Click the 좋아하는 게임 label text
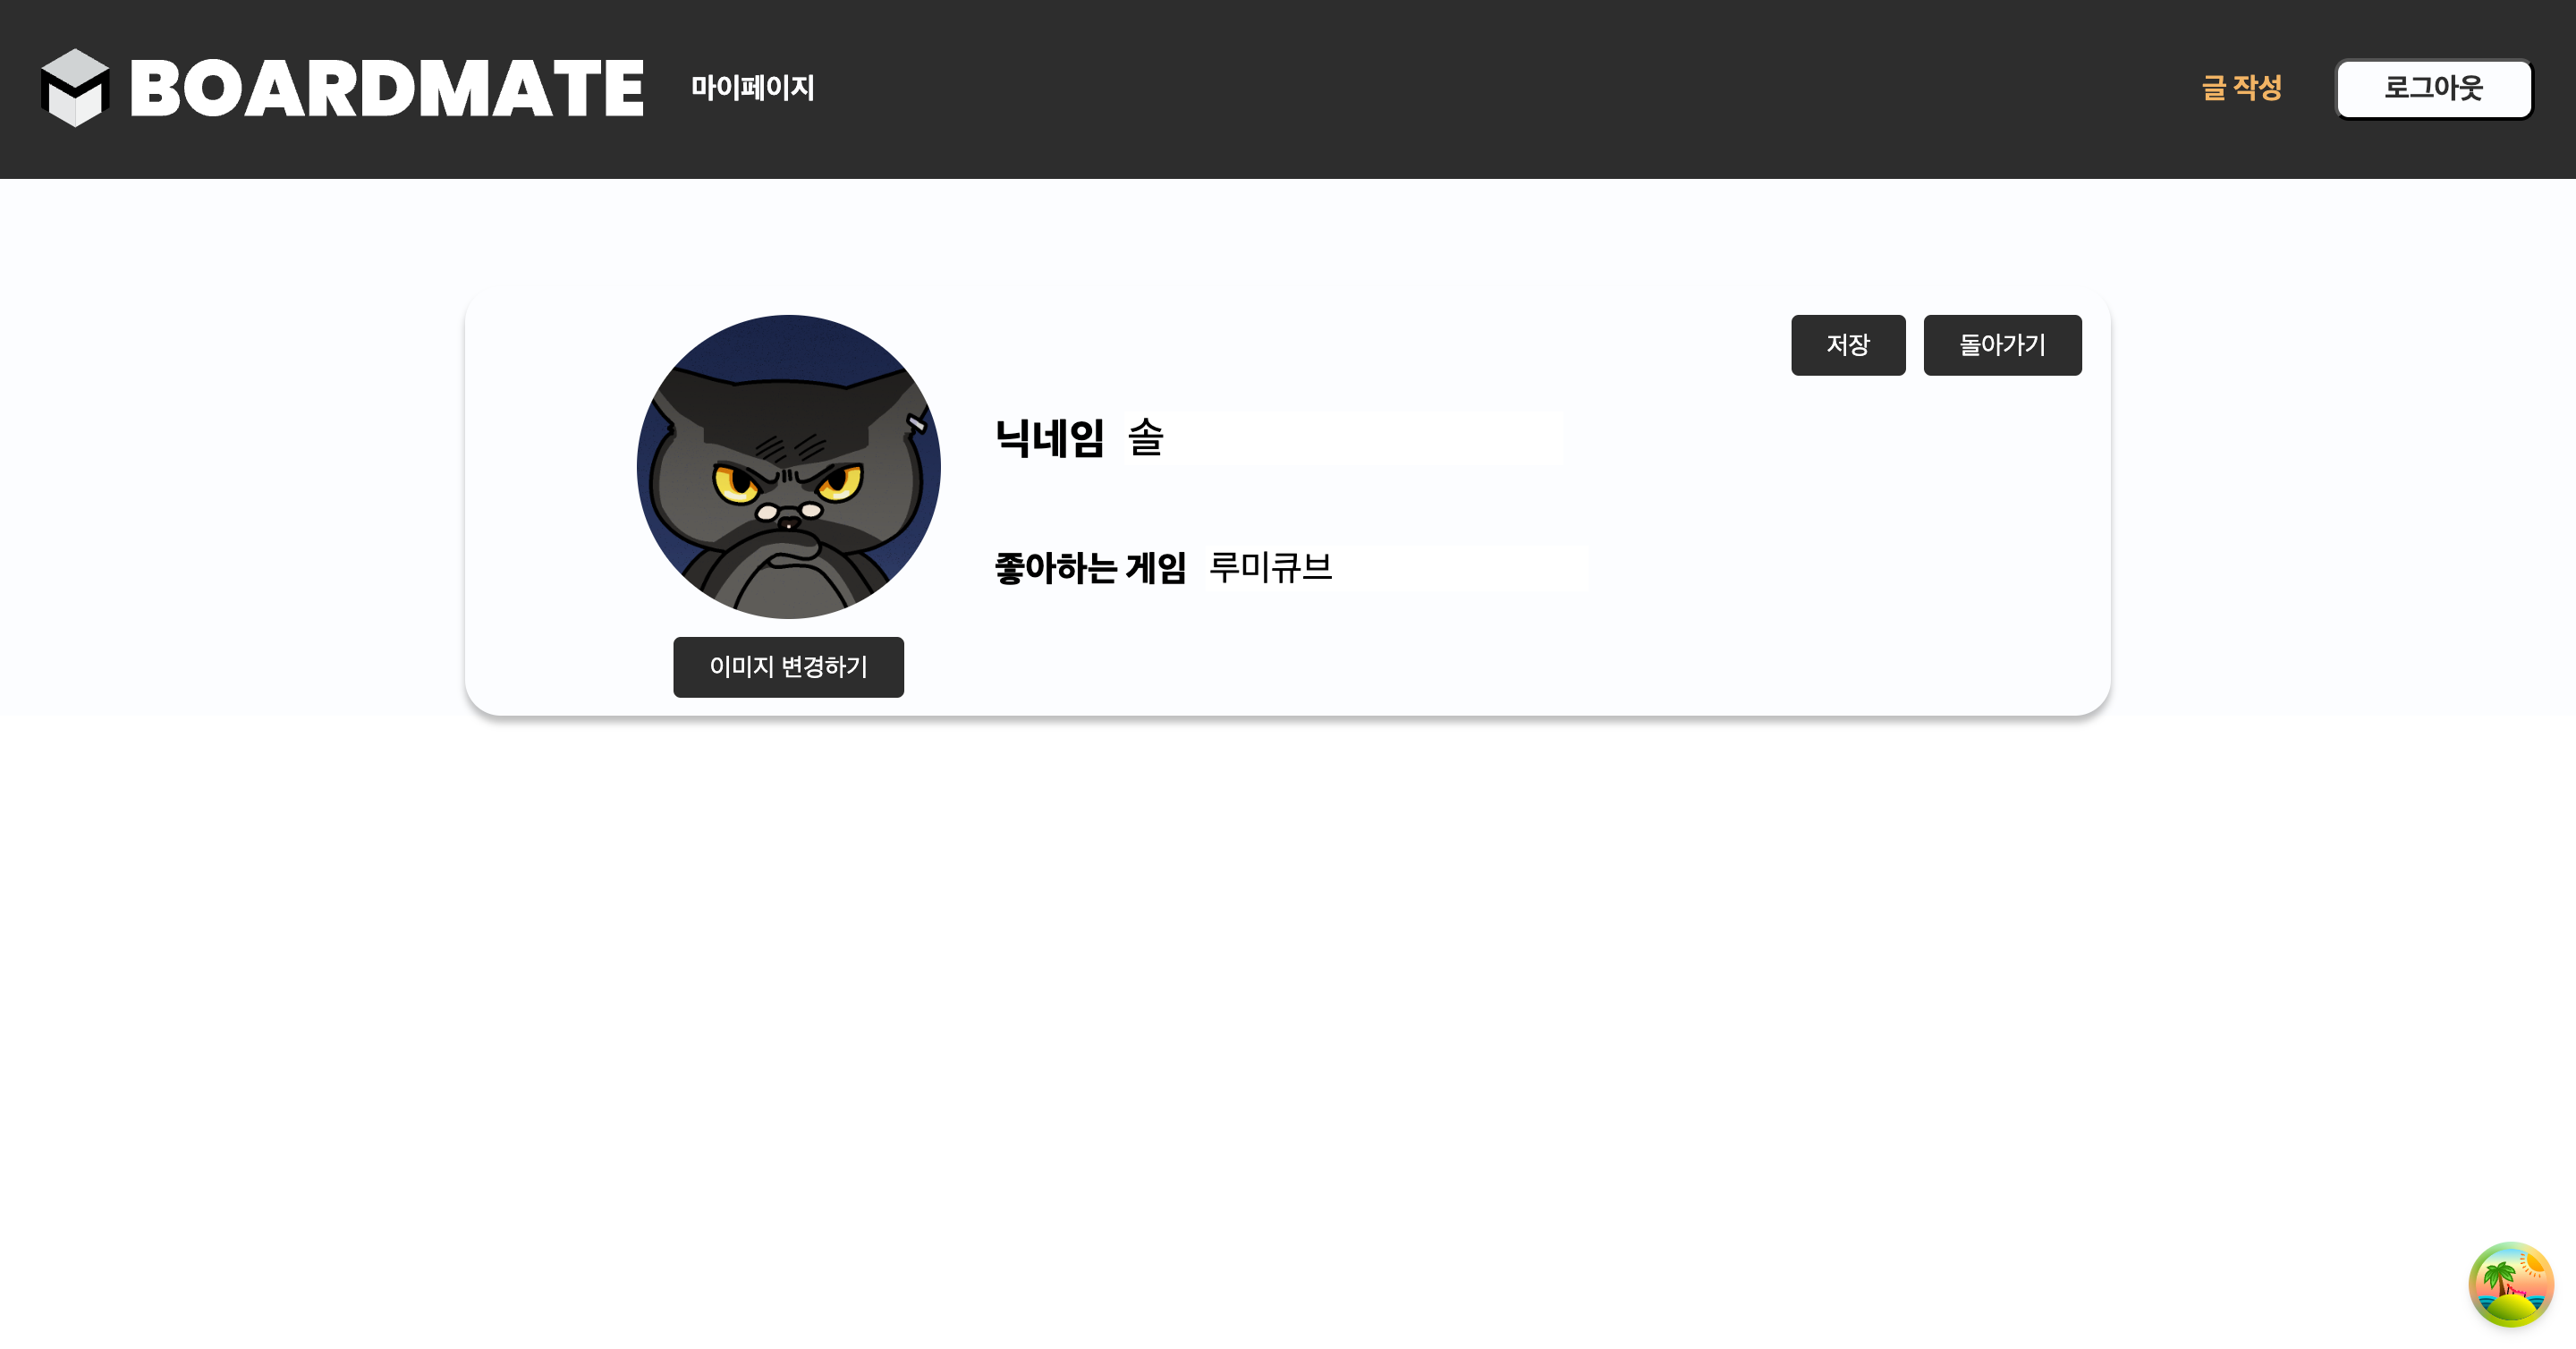This screenshot has width=2576, height=1349. (1090, 568)
